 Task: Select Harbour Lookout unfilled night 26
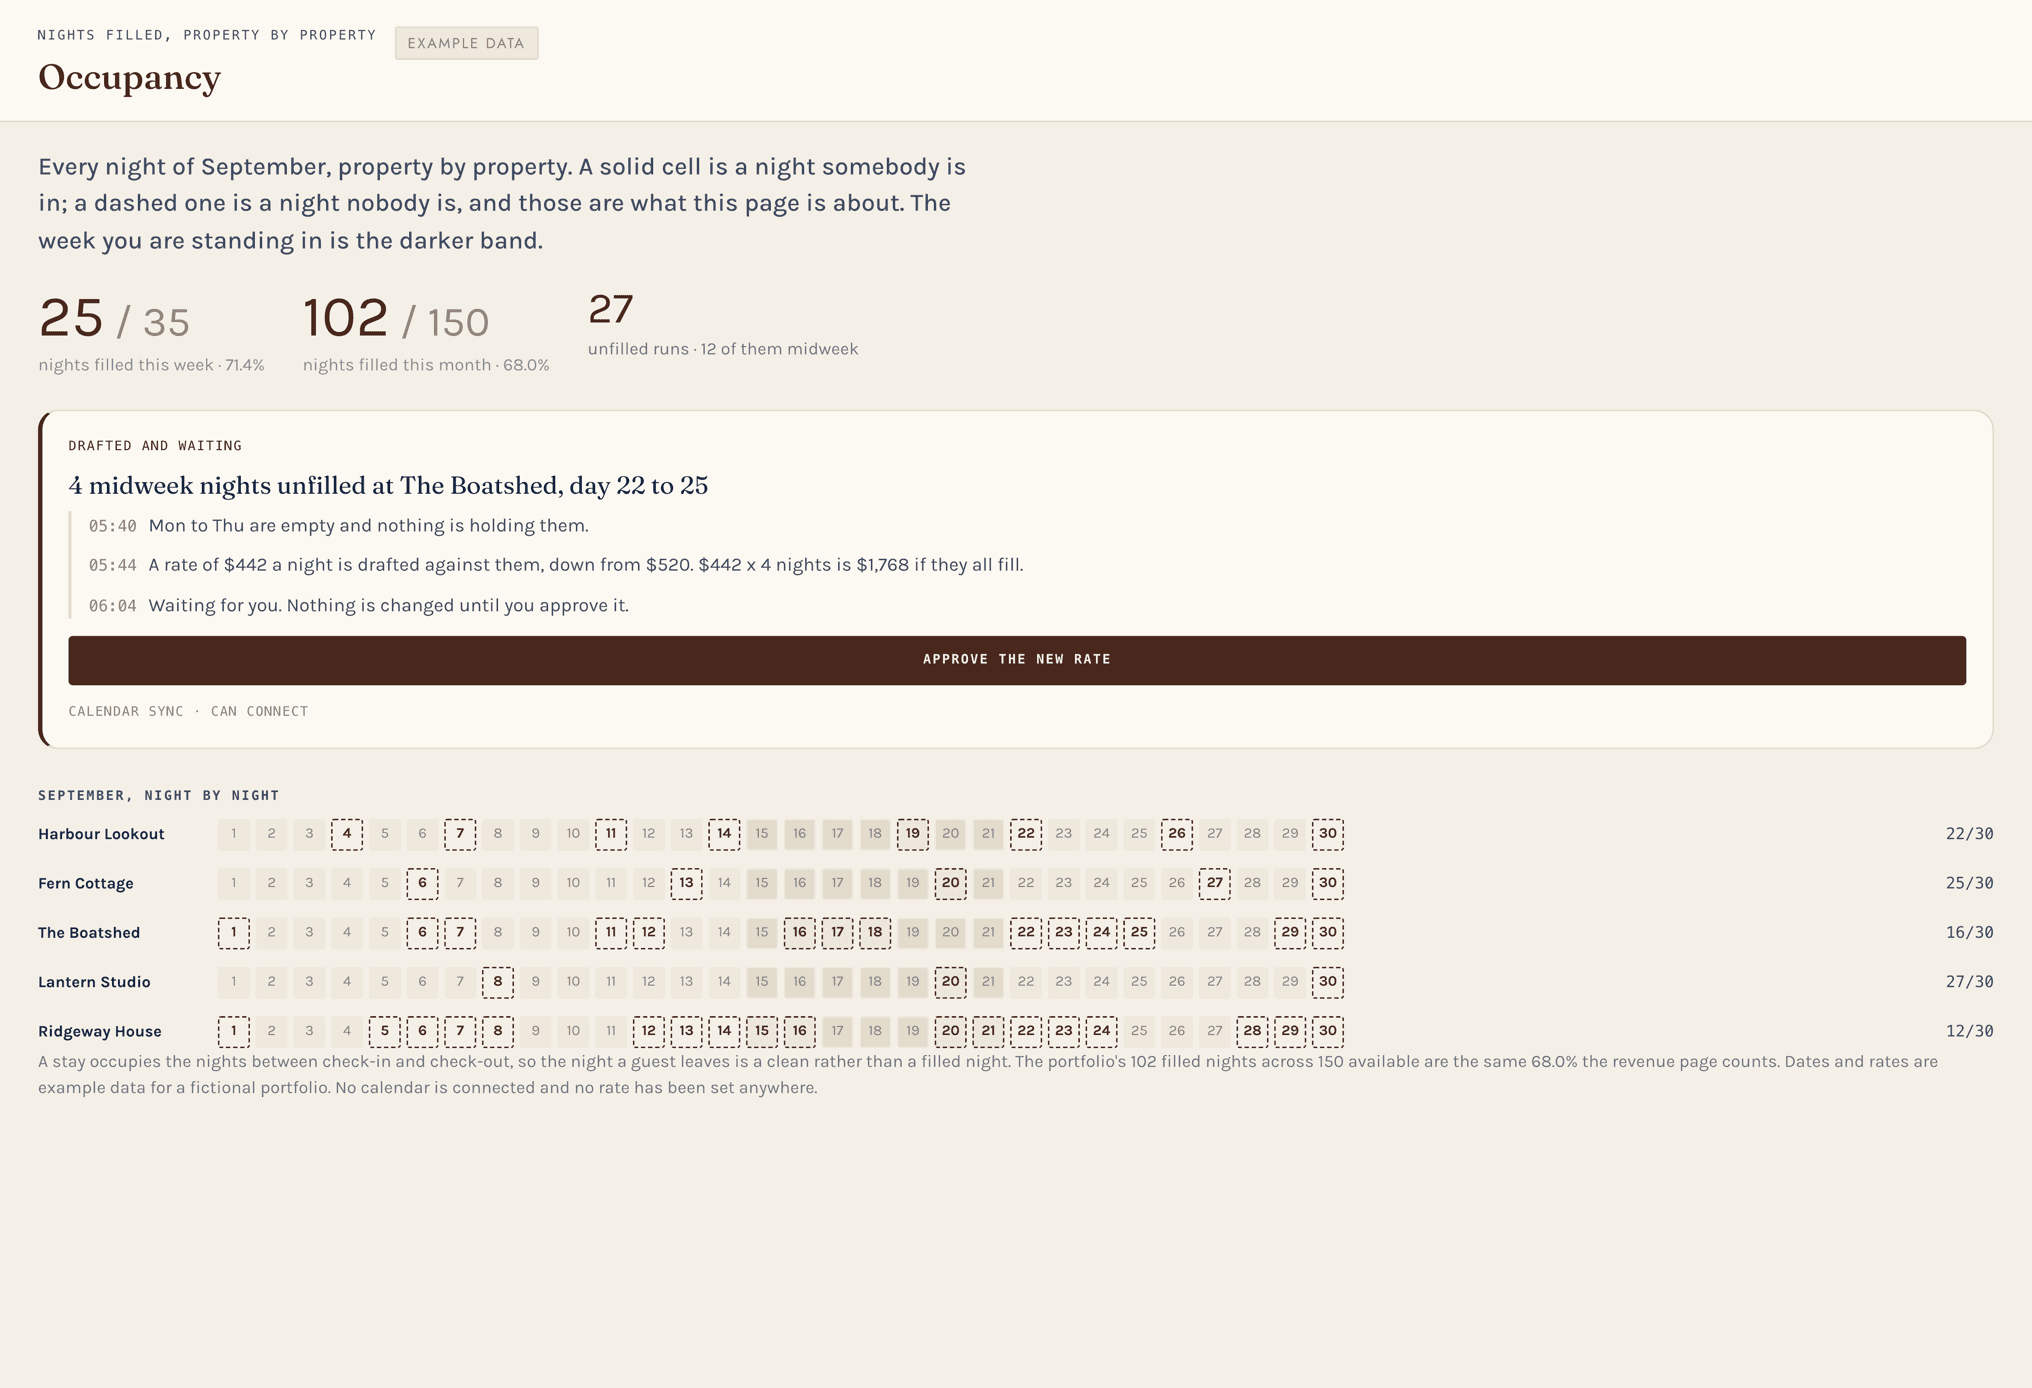(x=1177, y=834)
